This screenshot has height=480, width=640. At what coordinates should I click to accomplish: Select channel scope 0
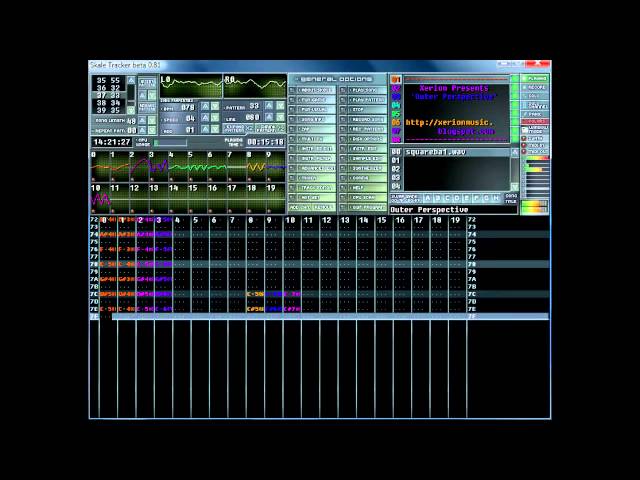coord(100,167)
